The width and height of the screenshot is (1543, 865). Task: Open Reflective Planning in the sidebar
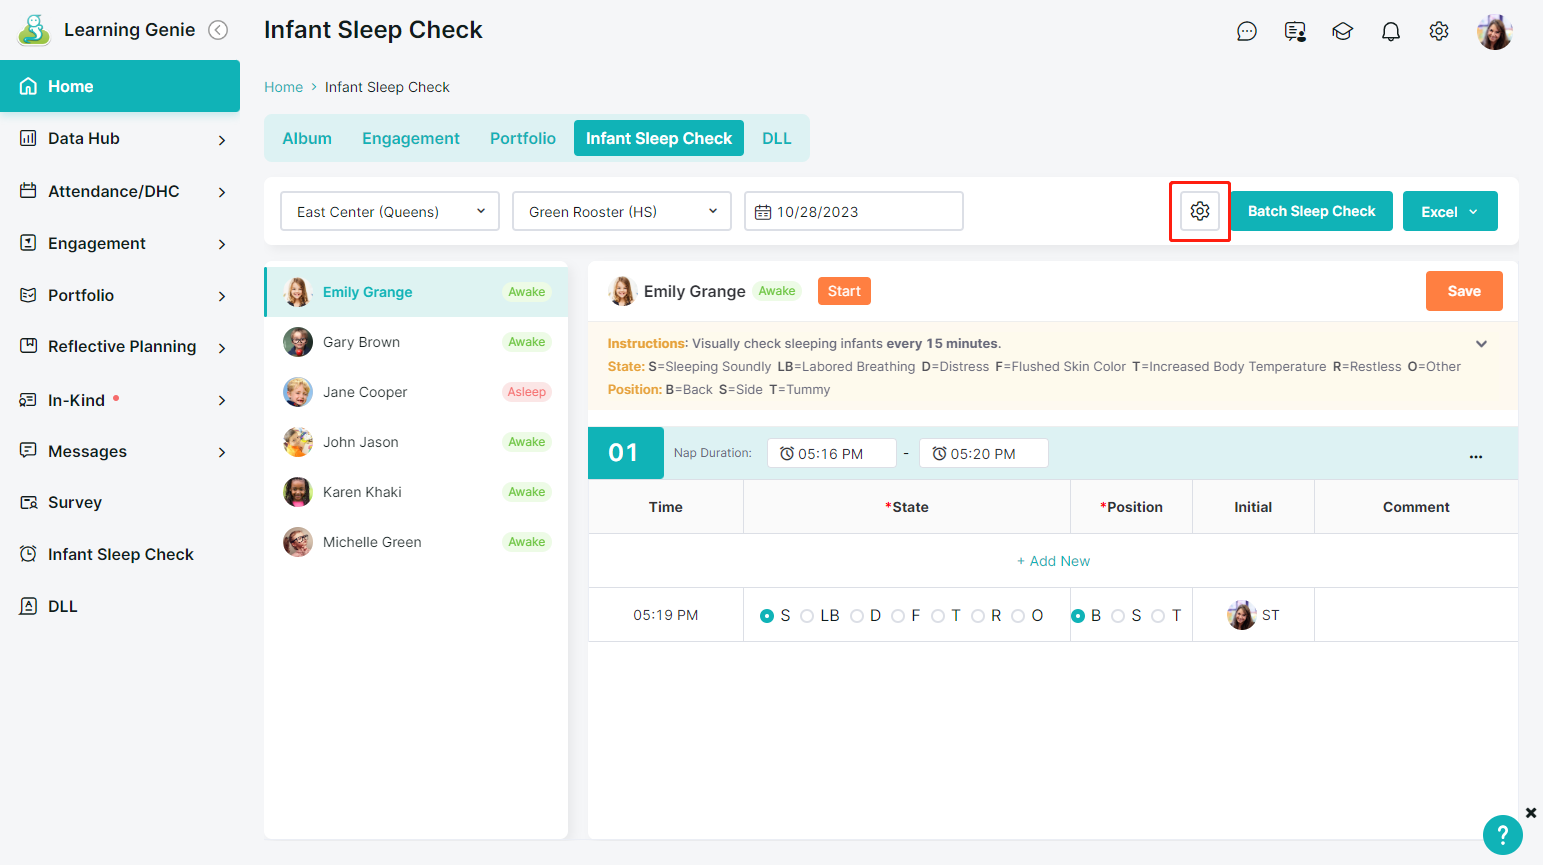coord(122,347)
